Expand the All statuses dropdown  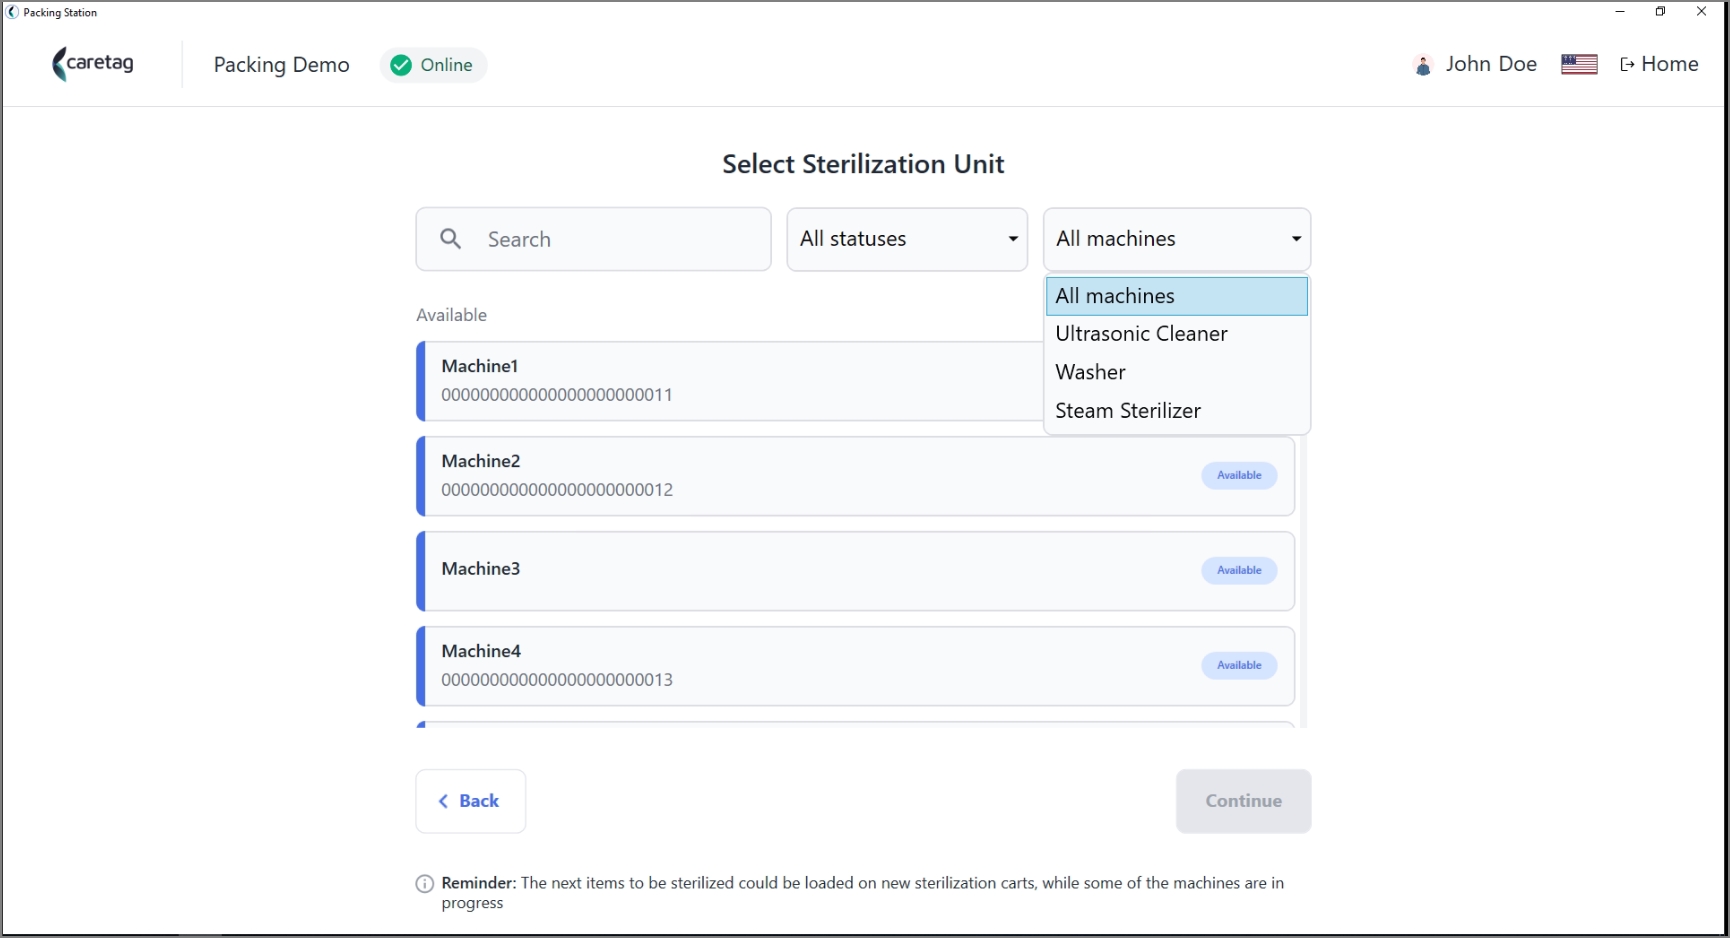click(x=907, y=239)
